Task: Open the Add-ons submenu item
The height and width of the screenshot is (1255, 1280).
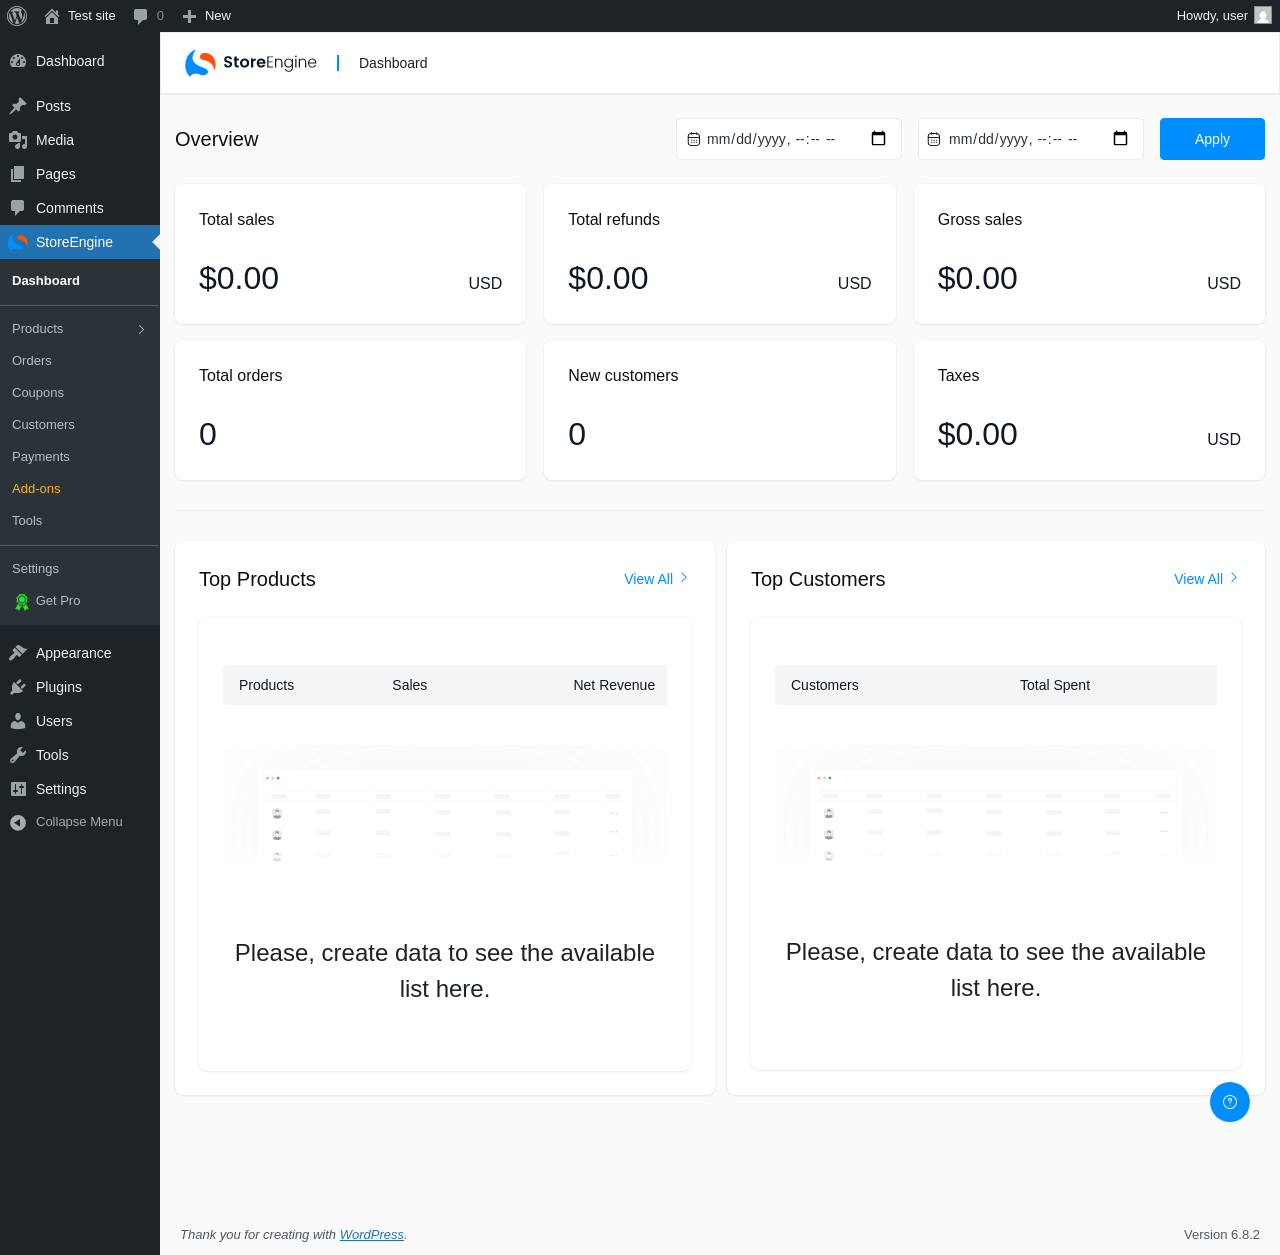Action: [x=36, y=489]
